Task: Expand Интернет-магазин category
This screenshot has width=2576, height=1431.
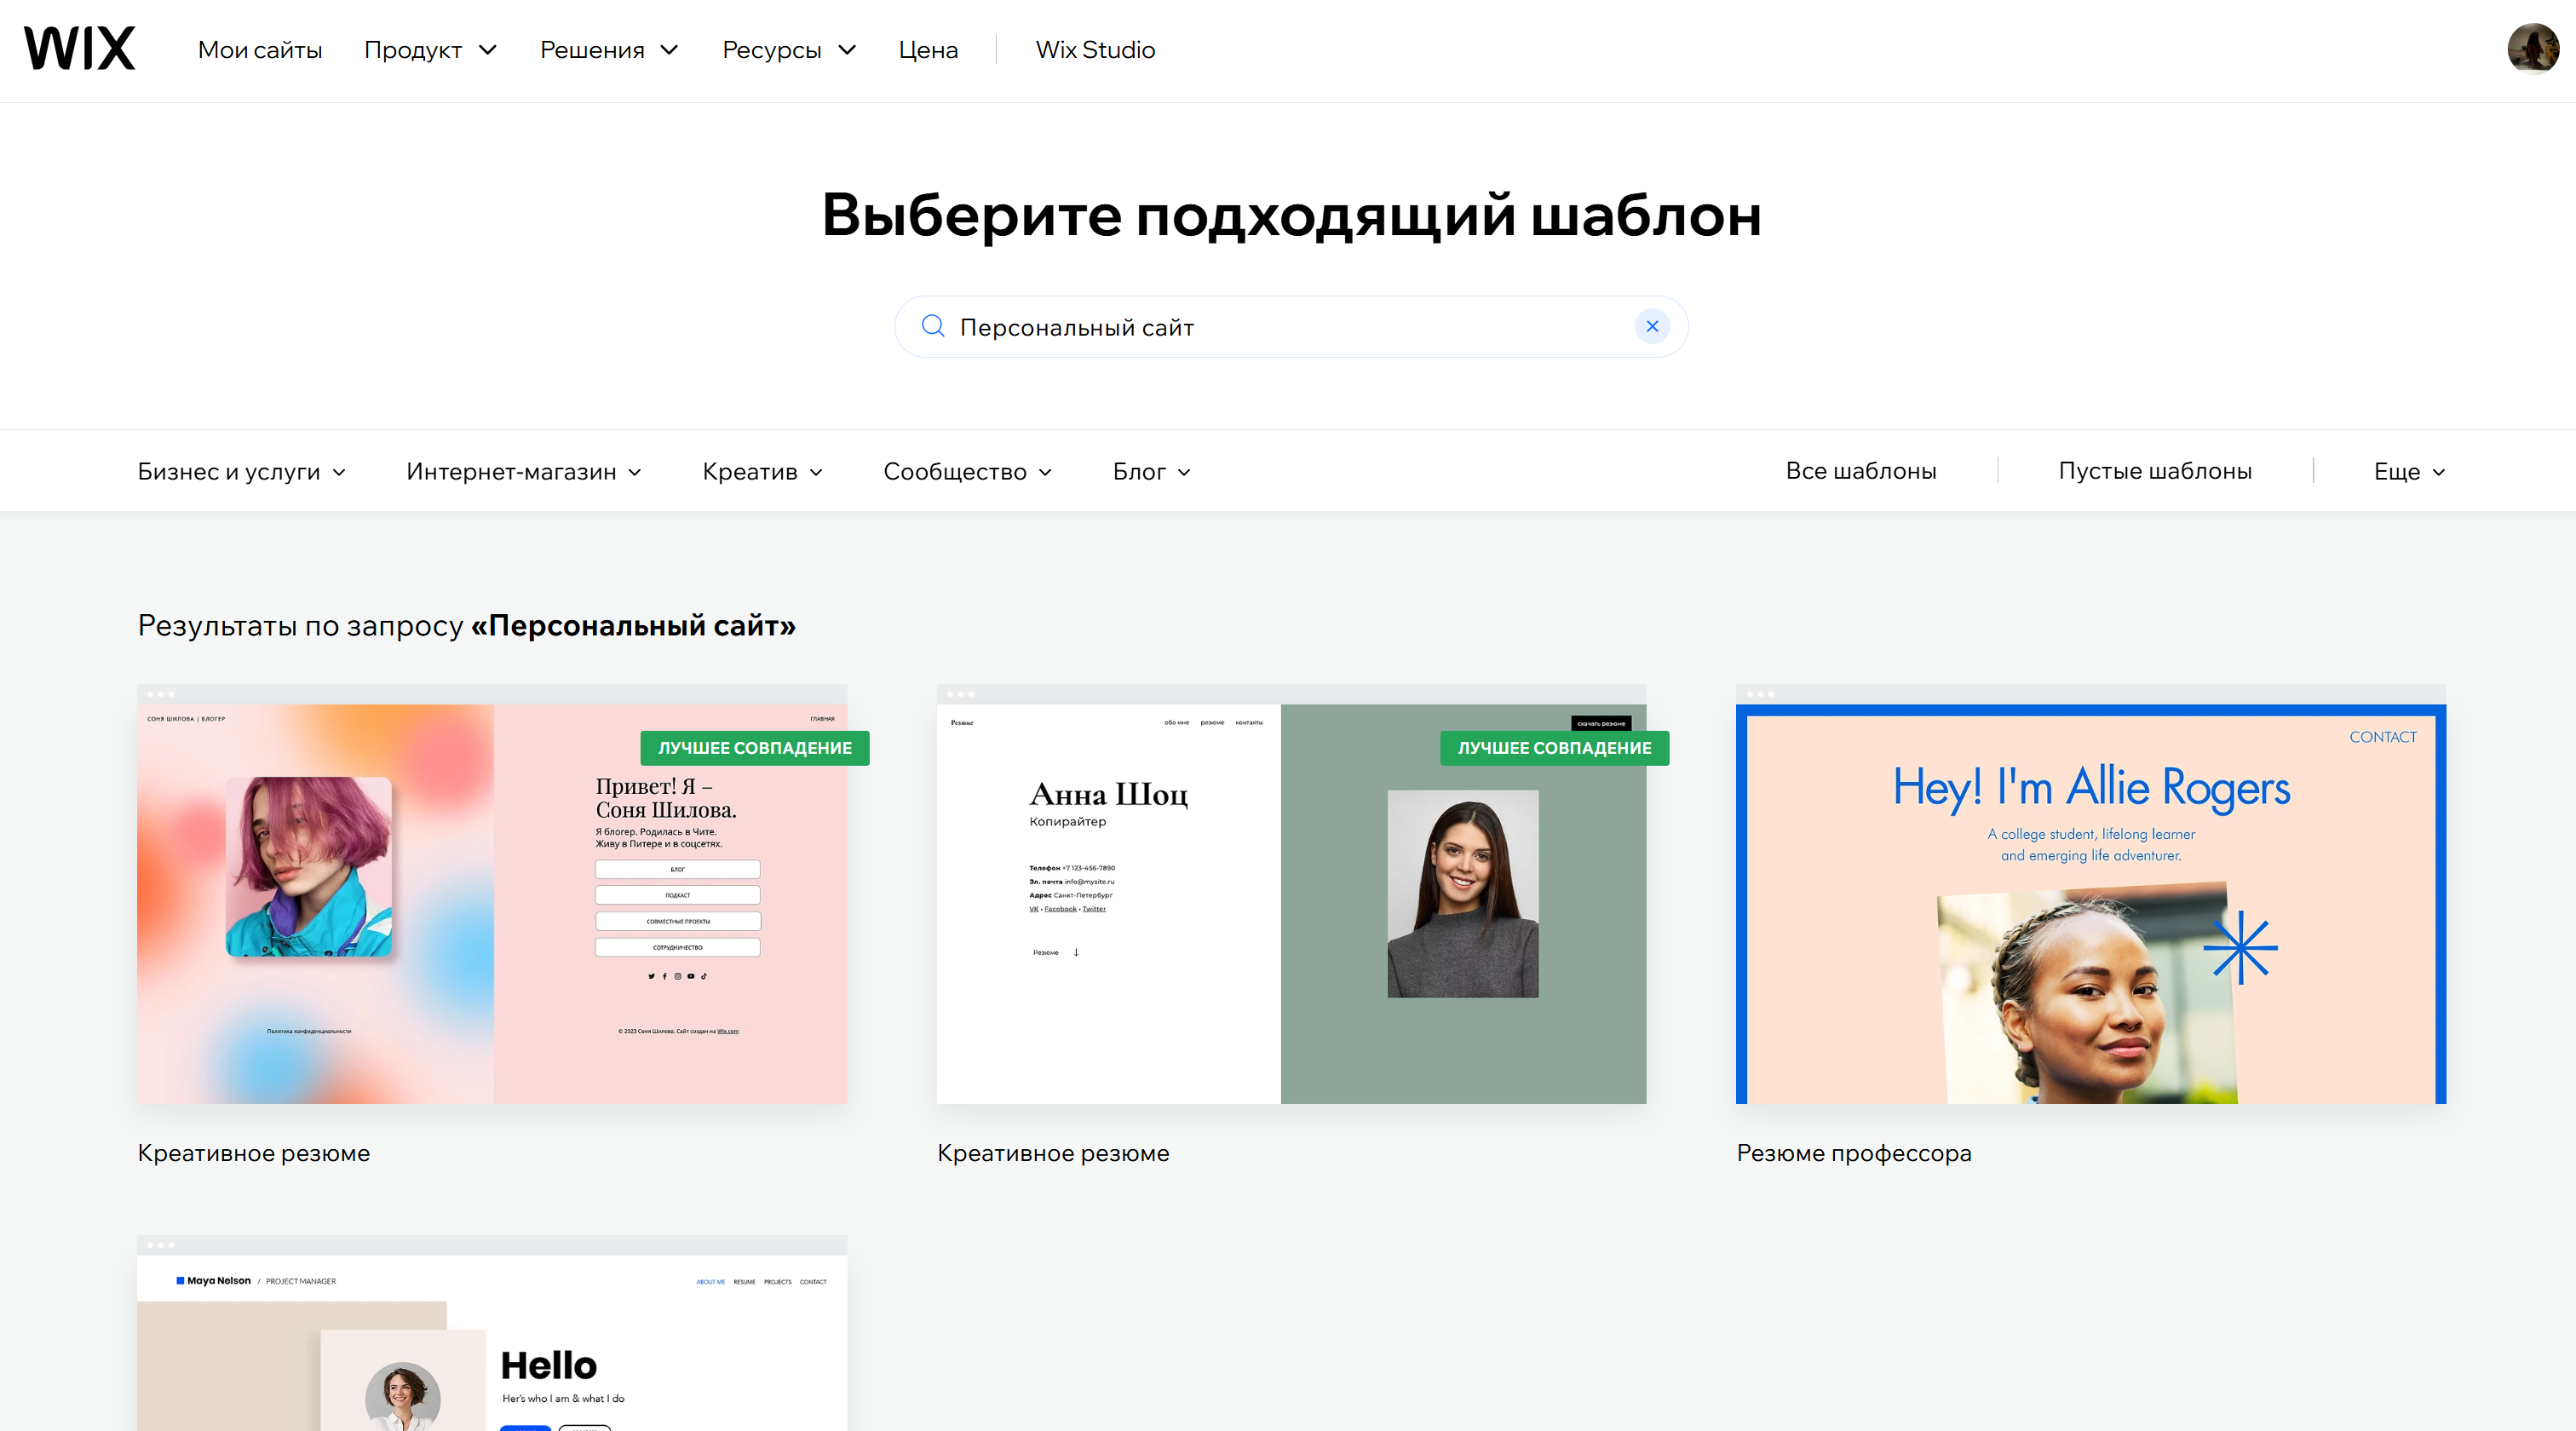Action: [524, 471]
